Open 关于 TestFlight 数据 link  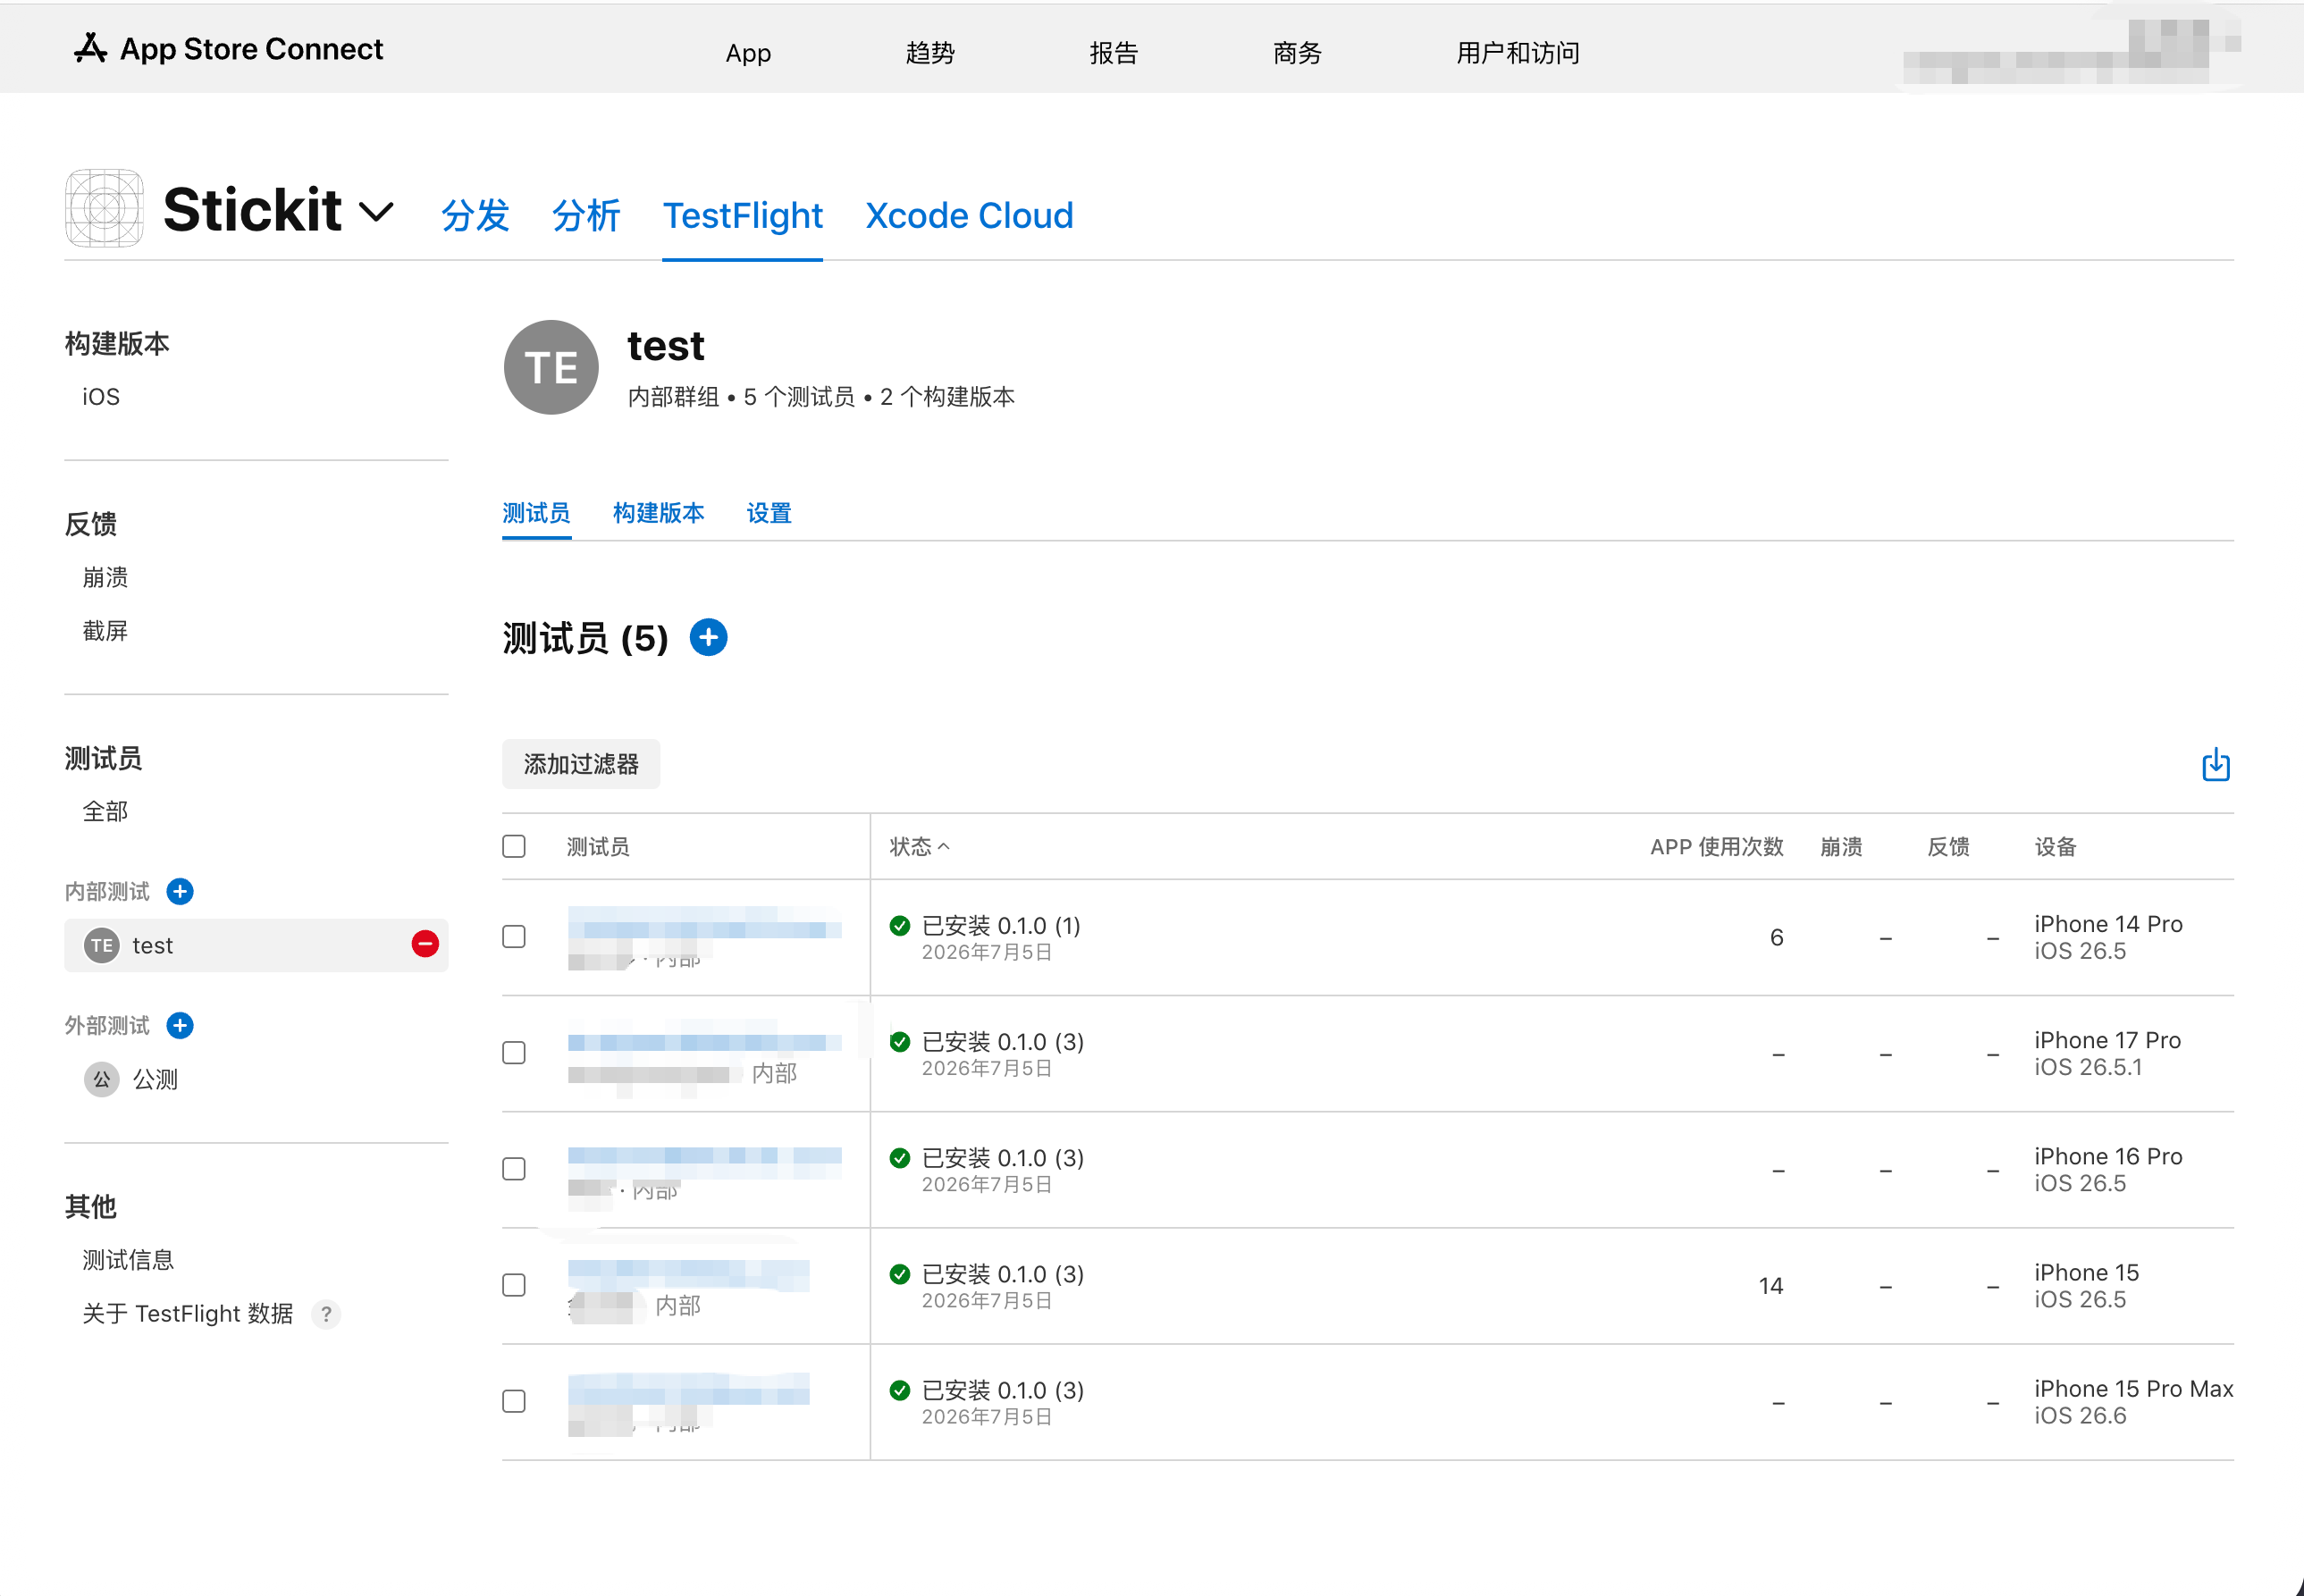coord(188,1314)
